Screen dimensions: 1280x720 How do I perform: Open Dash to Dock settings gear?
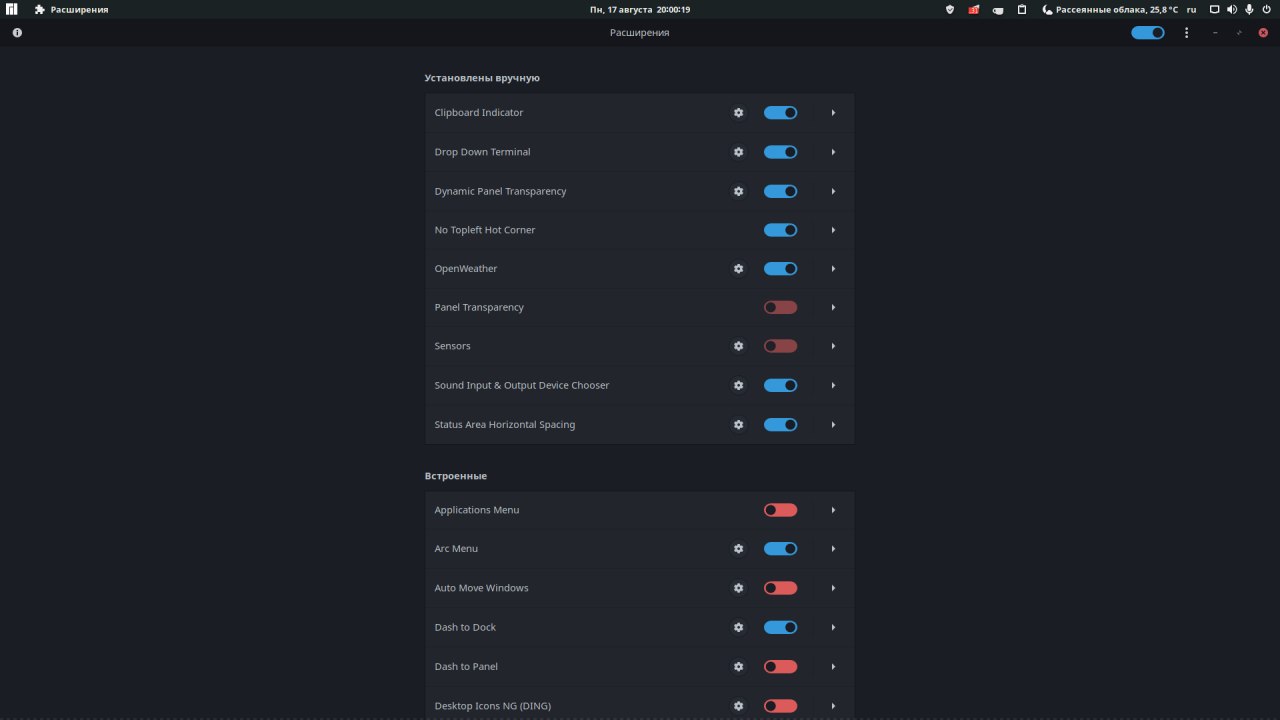(738, 628)
